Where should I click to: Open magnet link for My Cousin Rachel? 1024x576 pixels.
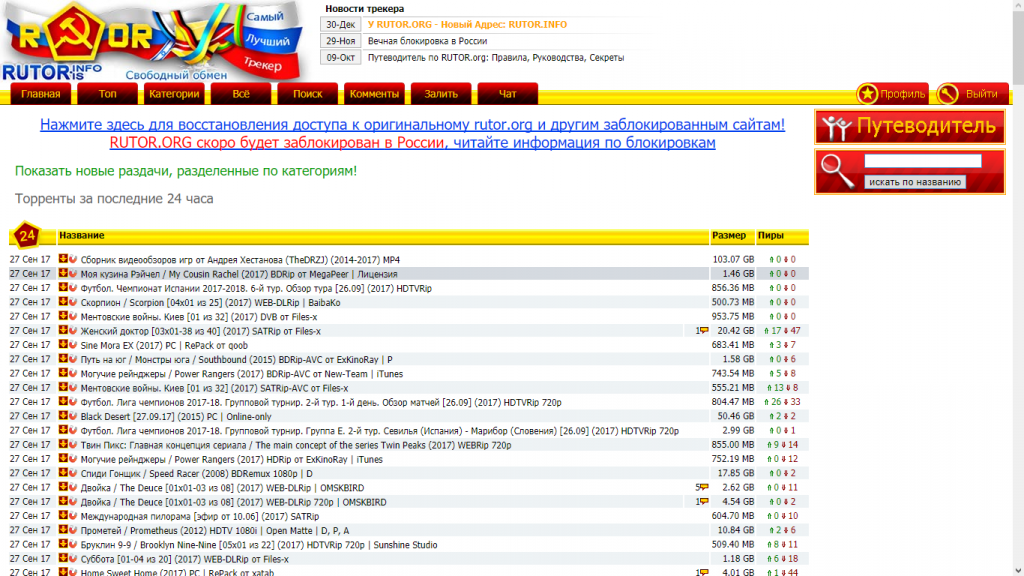pos(72,274)
